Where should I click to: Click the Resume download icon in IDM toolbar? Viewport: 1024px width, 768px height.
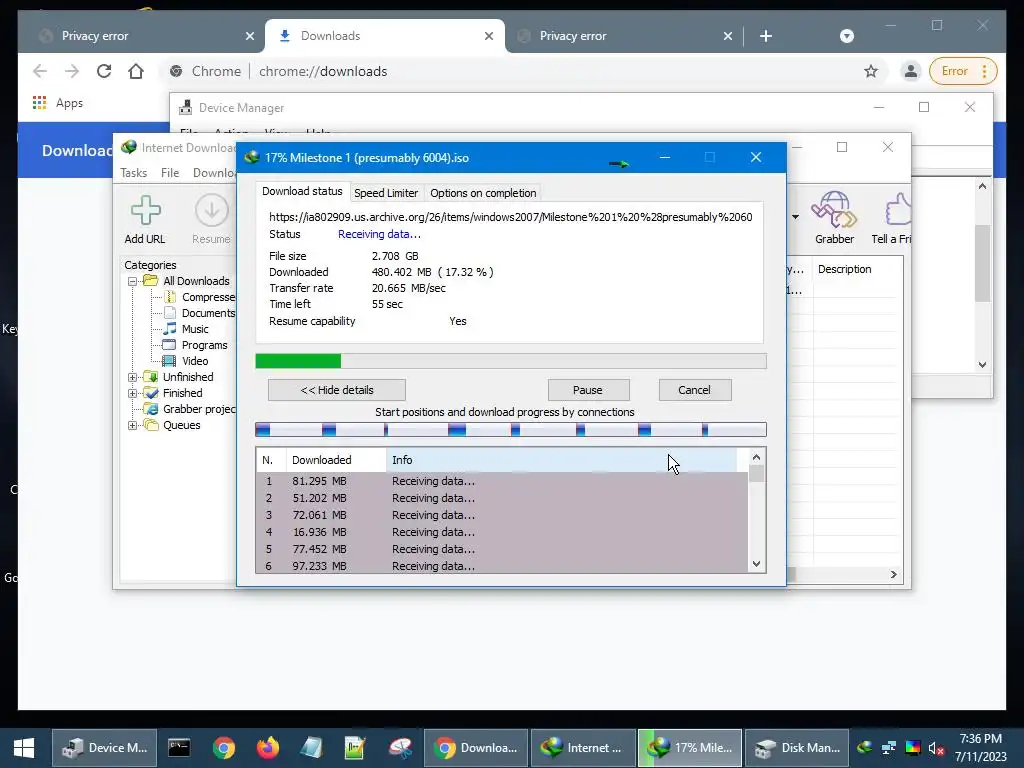(x=212, y=210)
